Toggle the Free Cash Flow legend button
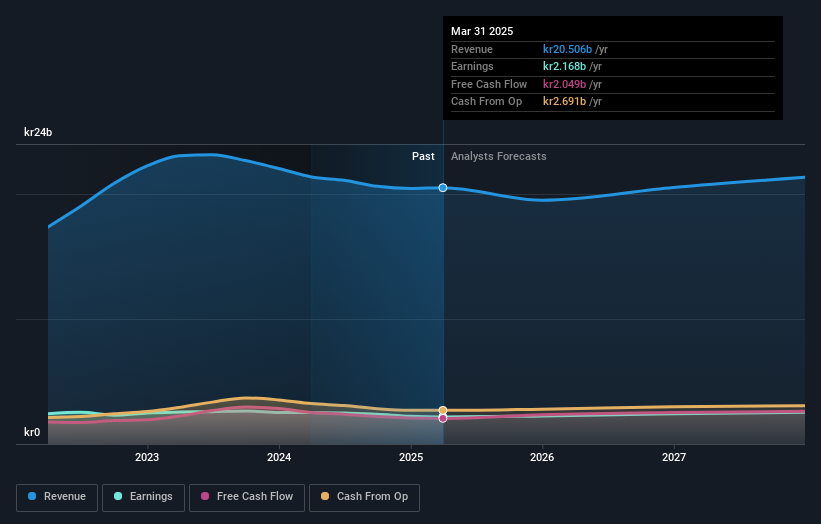This screenshot has height=524, width=821. coord(247,497)
